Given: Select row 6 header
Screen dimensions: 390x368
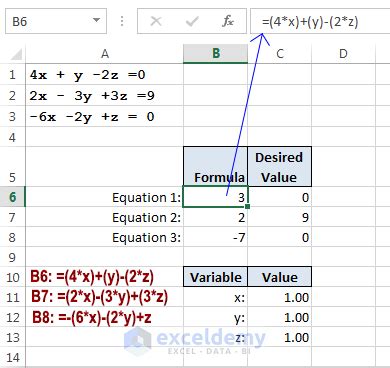Looking at the screenshot, I should (x=13, y=197).
